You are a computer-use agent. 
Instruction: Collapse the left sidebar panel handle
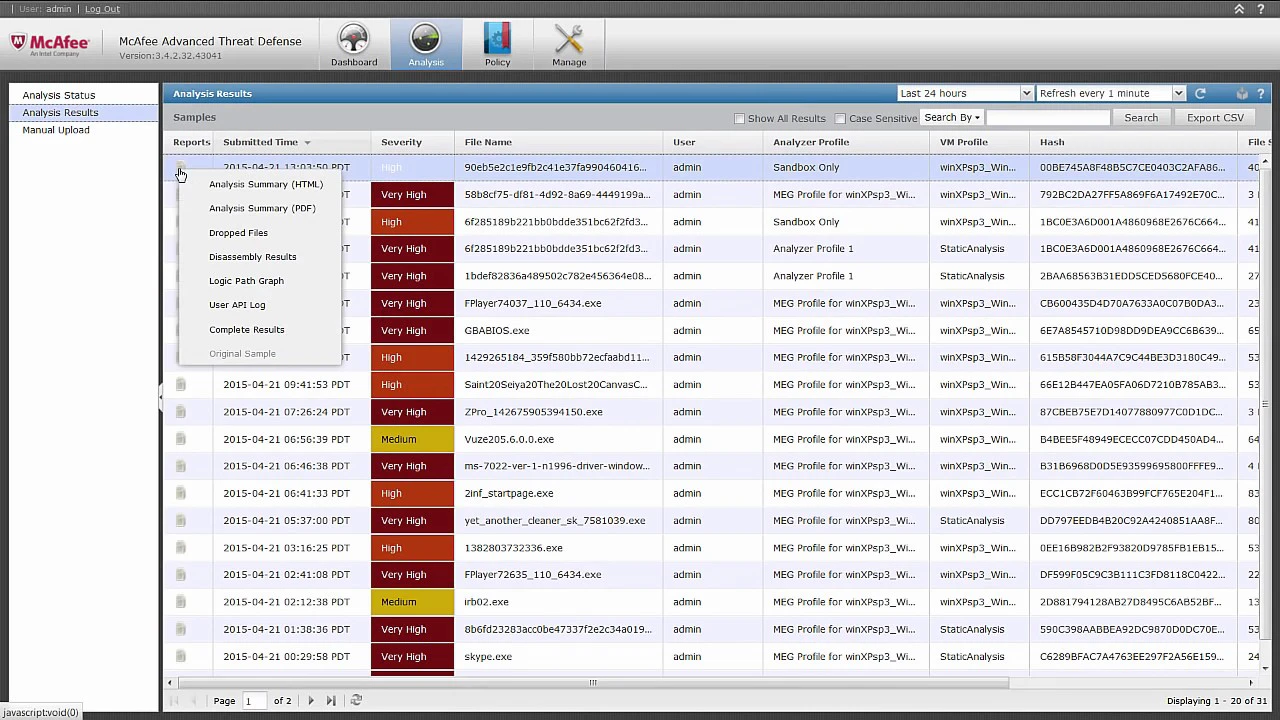tap(161, 397)
